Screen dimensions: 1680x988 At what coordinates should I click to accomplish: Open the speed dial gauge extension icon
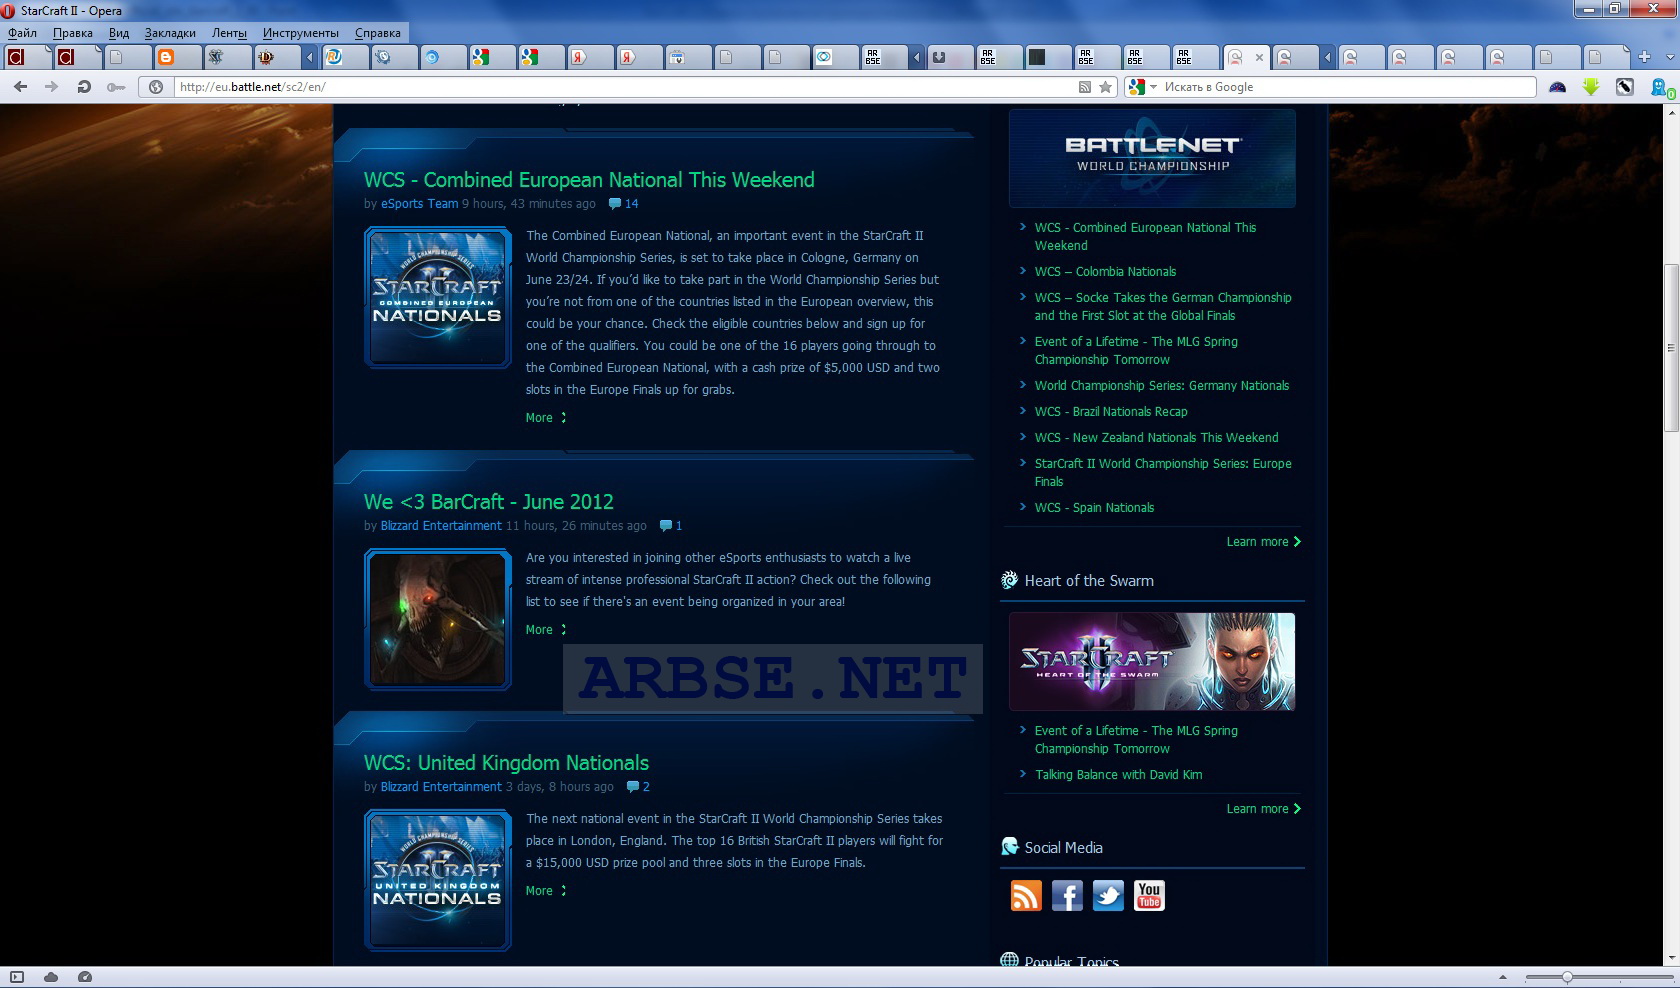(1557, 87)
